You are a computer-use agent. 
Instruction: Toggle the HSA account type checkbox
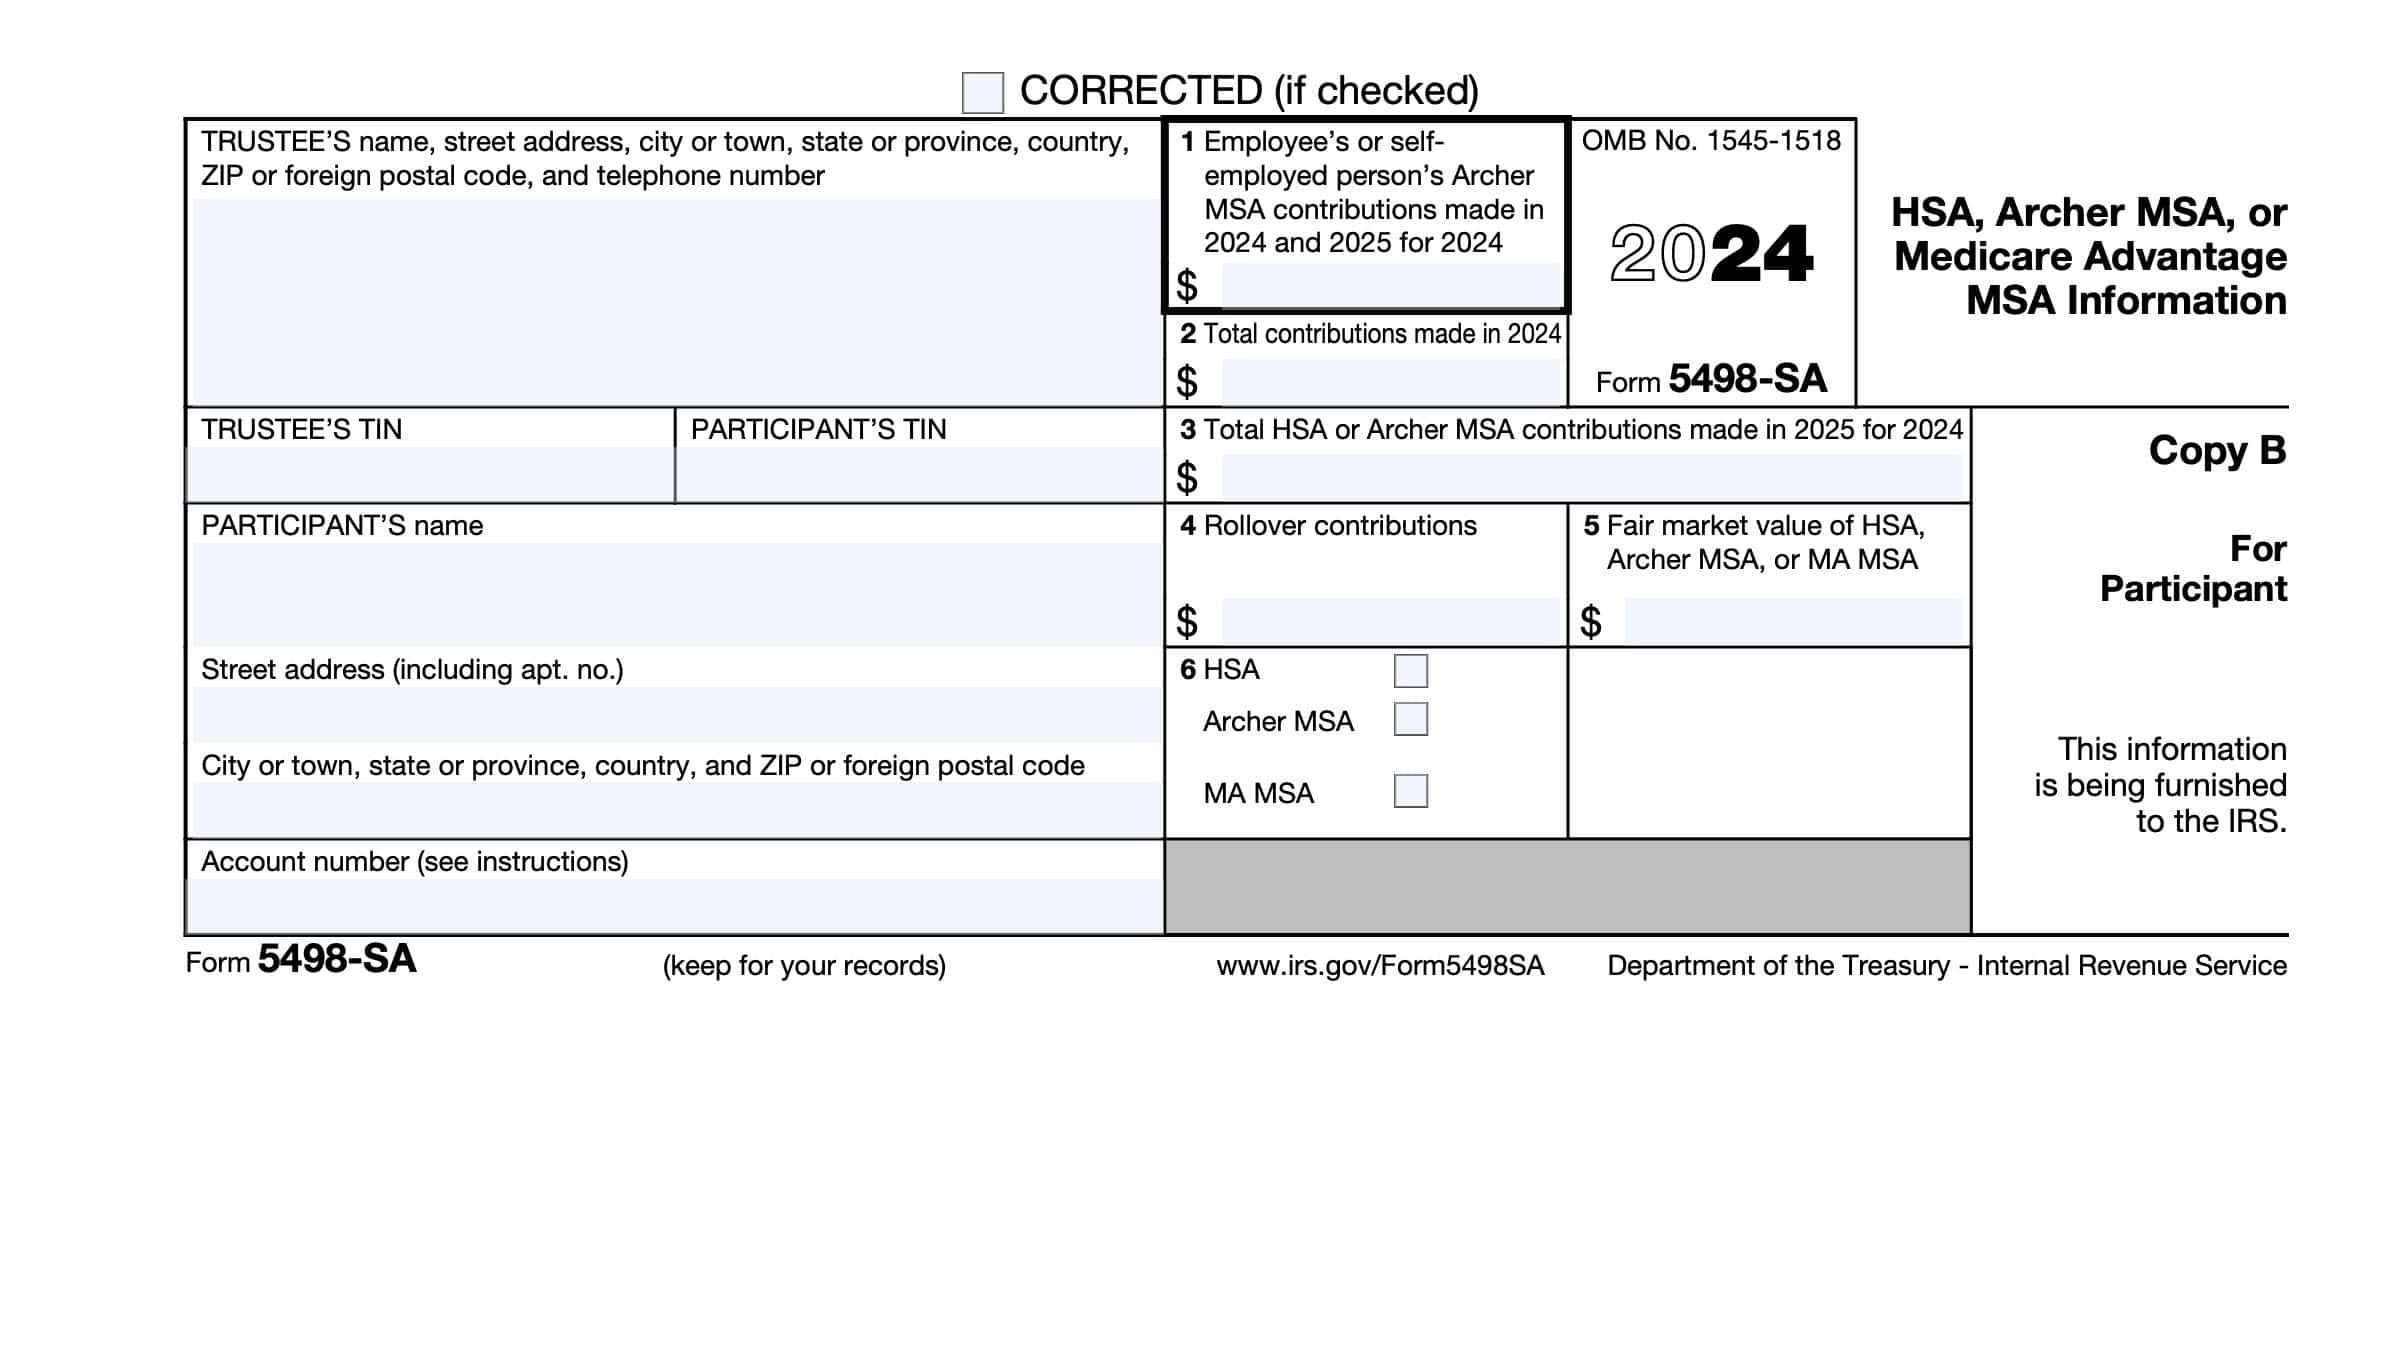pyautogui.click(x=1411, y=669)
